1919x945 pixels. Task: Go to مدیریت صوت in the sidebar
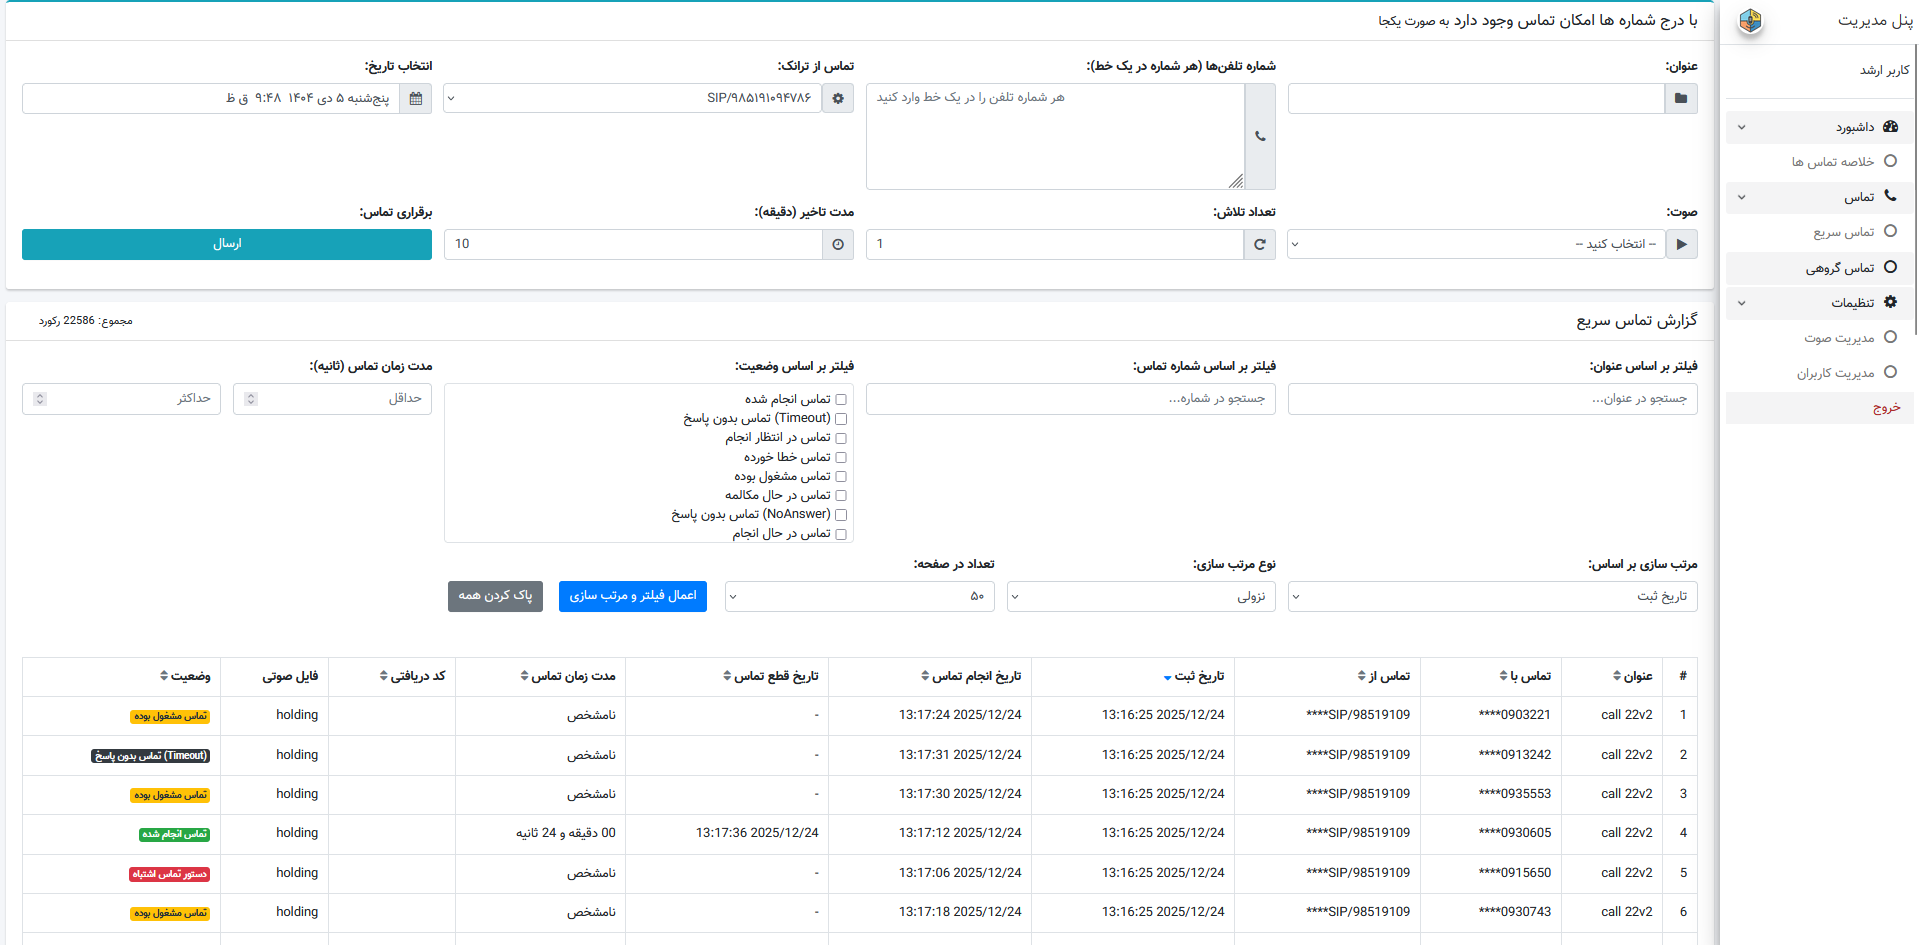click(x=1839, y=338)
